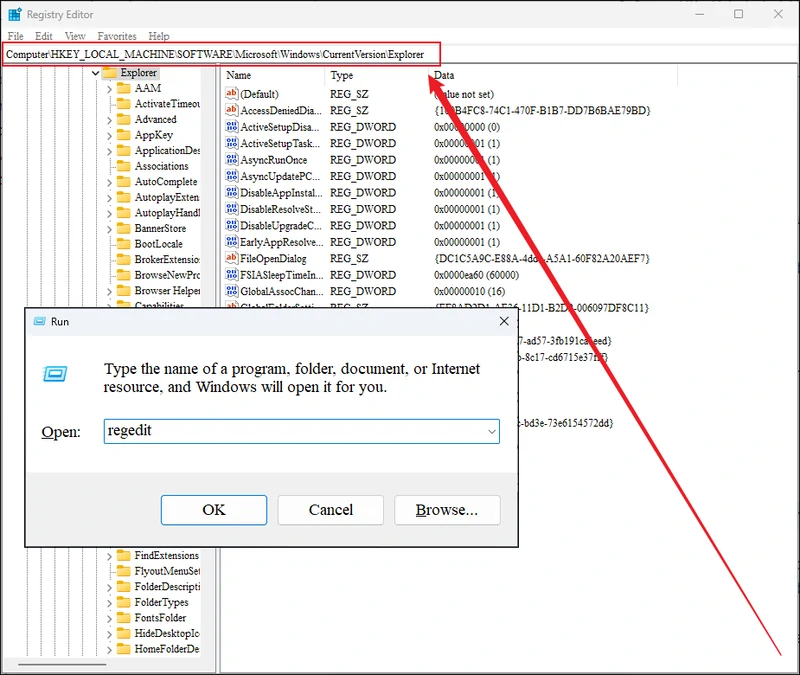Select the ApplicationDes key
Image resolution: width=800 pixels, height=675 pixels.
(x=167, y=151)
